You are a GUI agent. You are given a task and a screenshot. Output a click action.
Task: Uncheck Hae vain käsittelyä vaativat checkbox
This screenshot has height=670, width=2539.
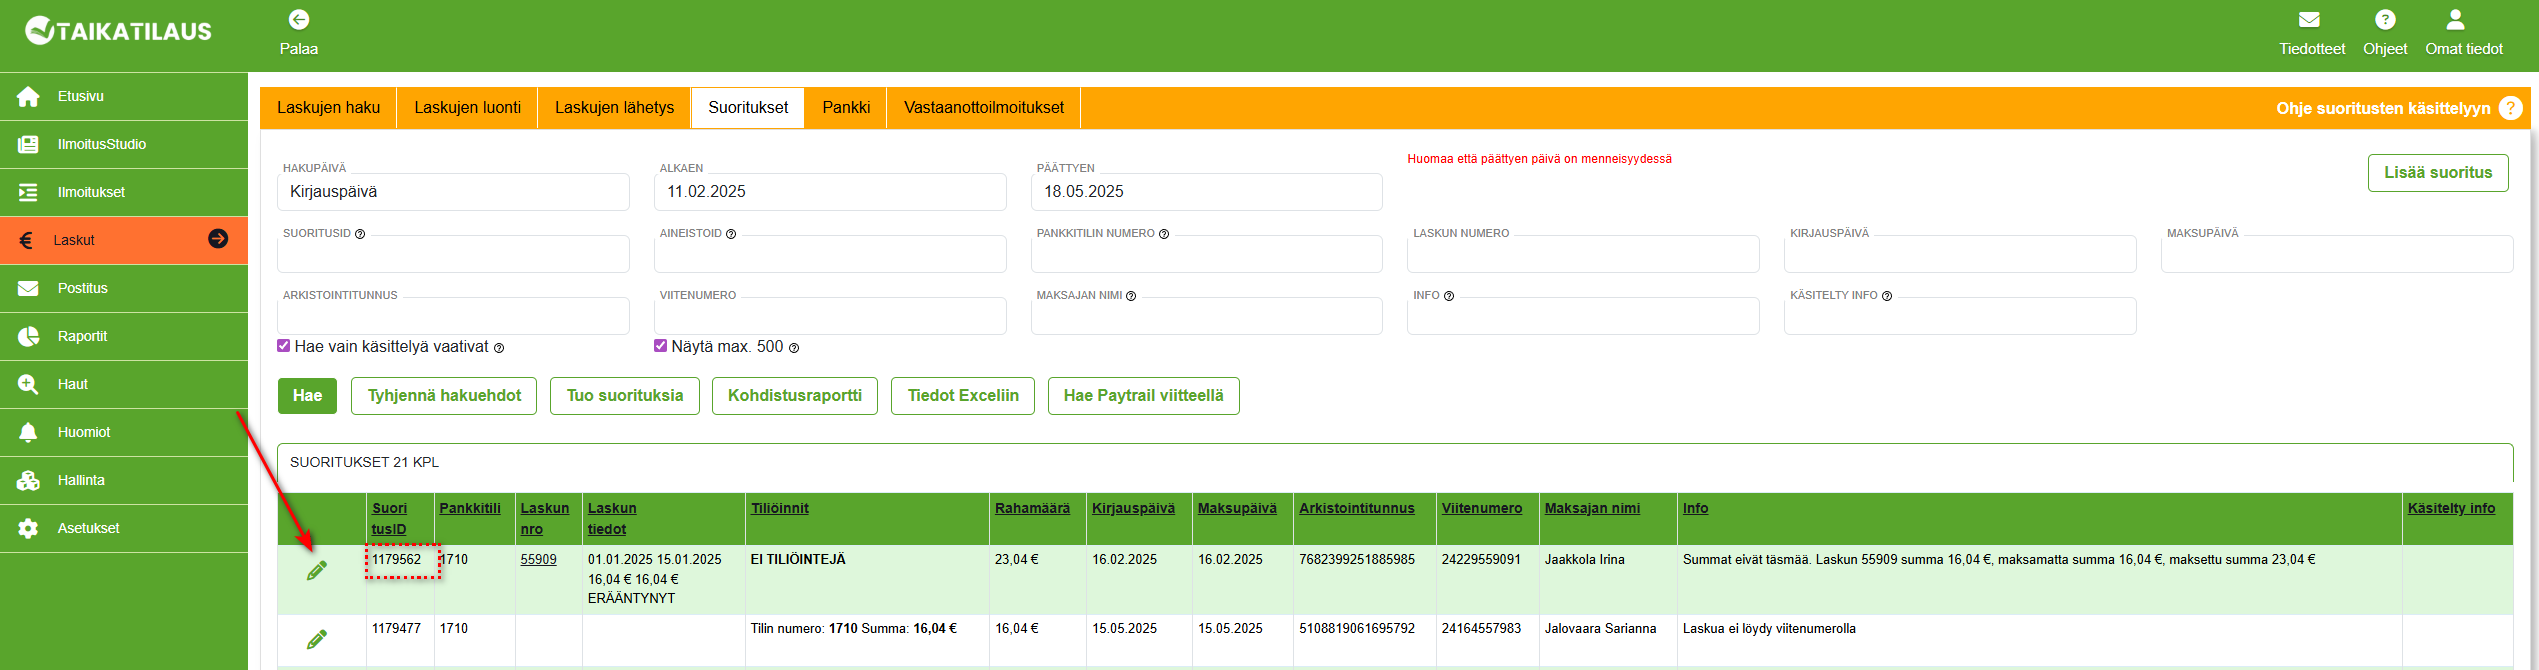[284, 346]
